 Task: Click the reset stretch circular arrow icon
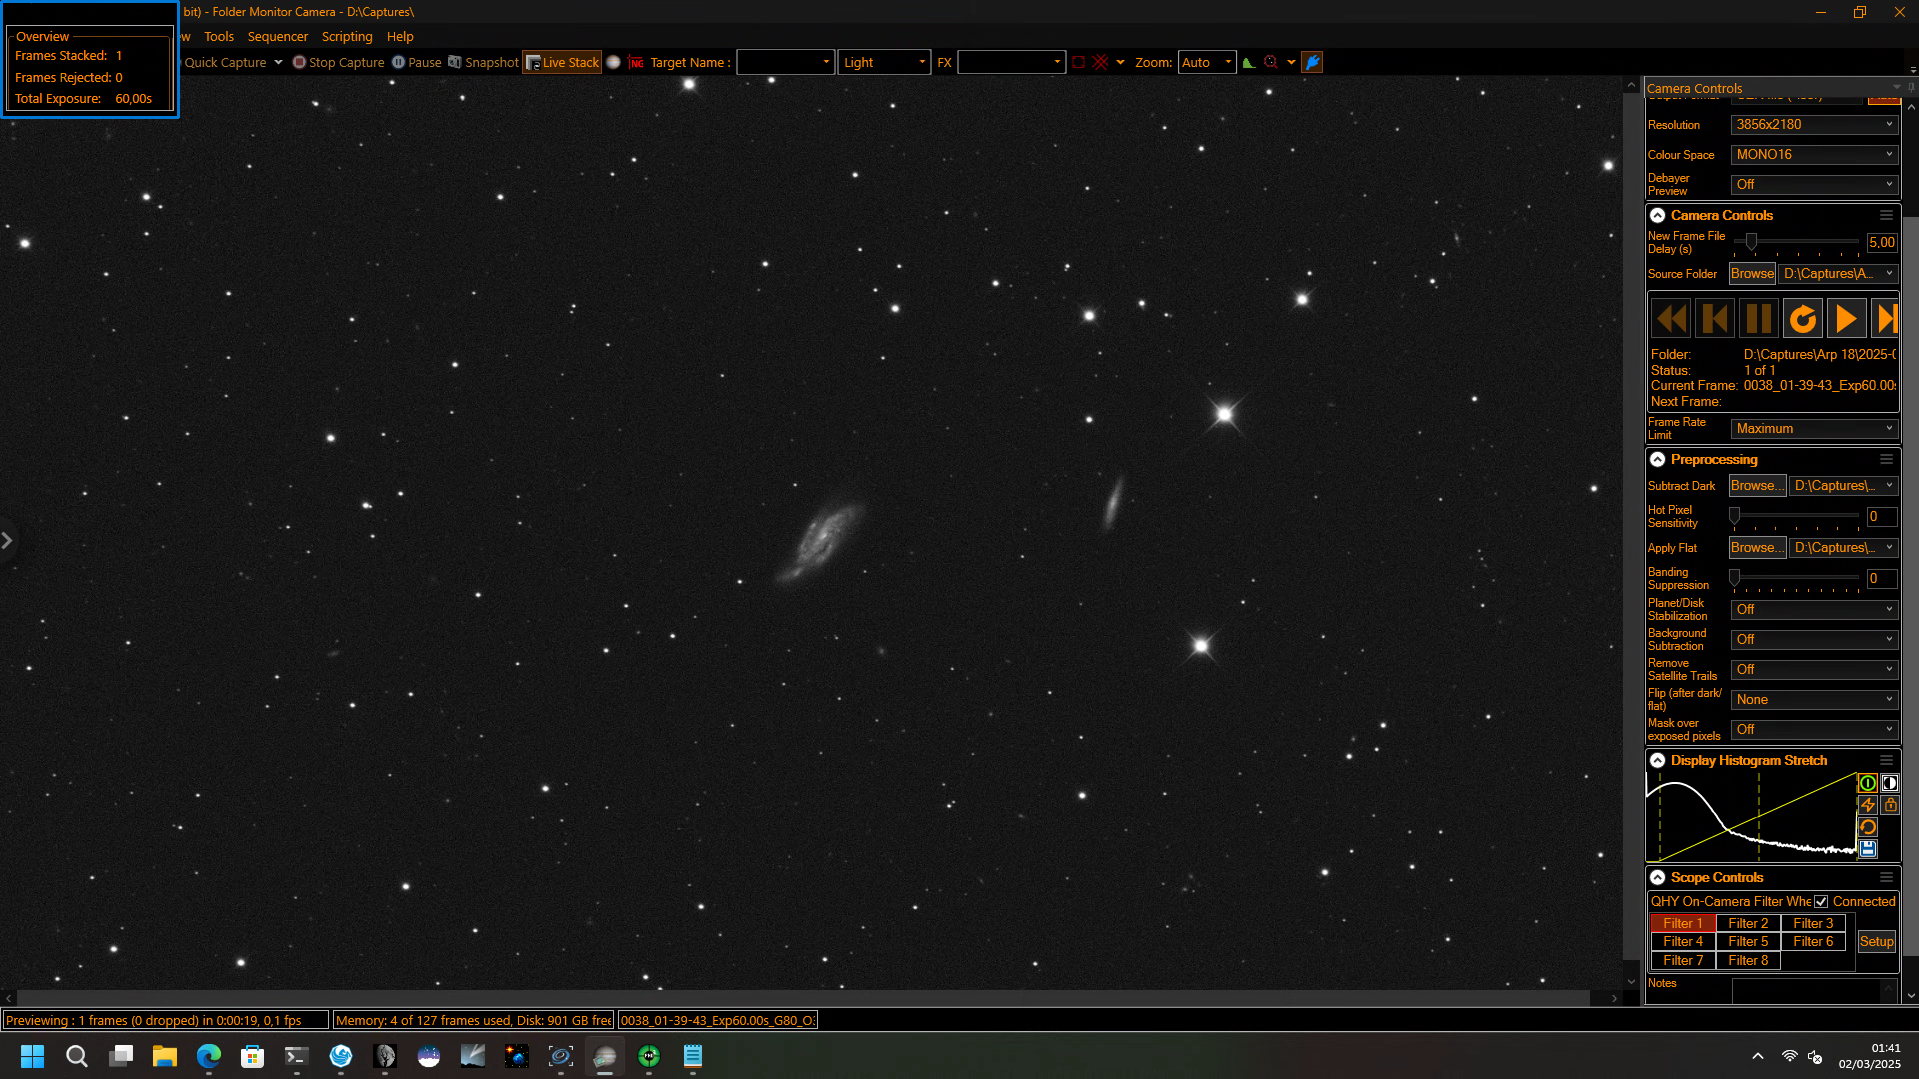click(1867, 827)
